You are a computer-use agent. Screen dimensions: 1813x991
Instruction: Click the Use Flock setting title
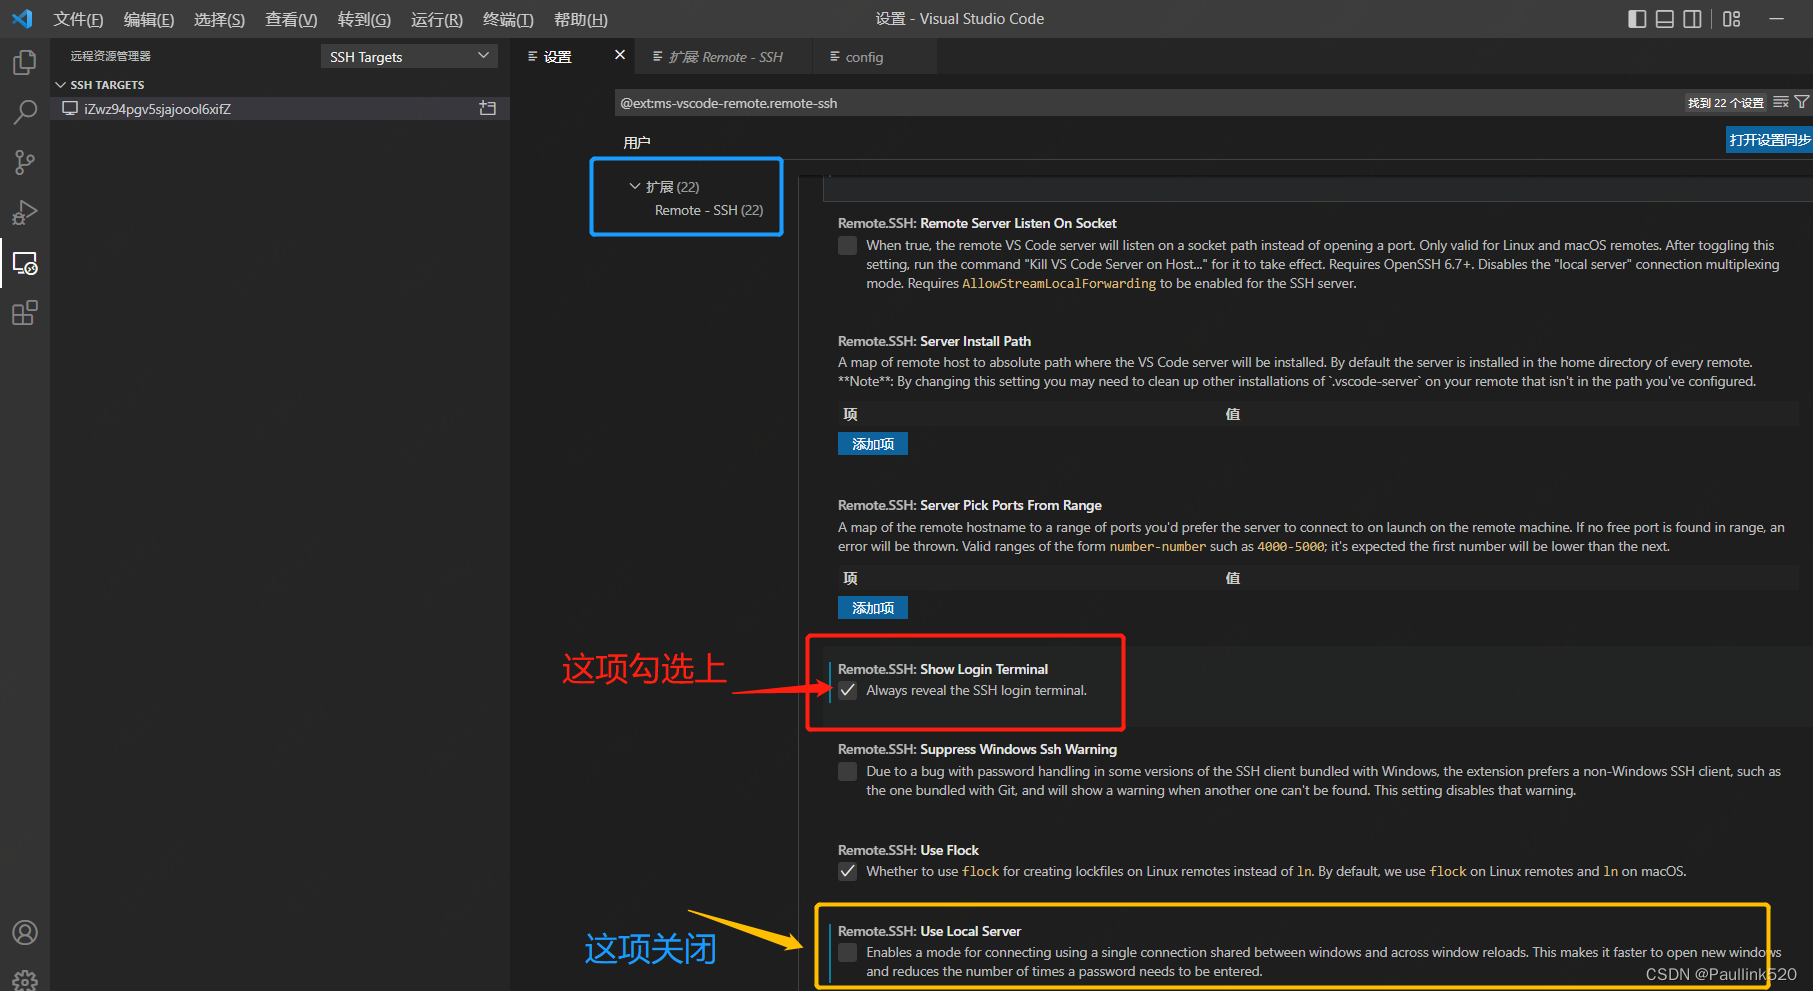pos(908,850)
